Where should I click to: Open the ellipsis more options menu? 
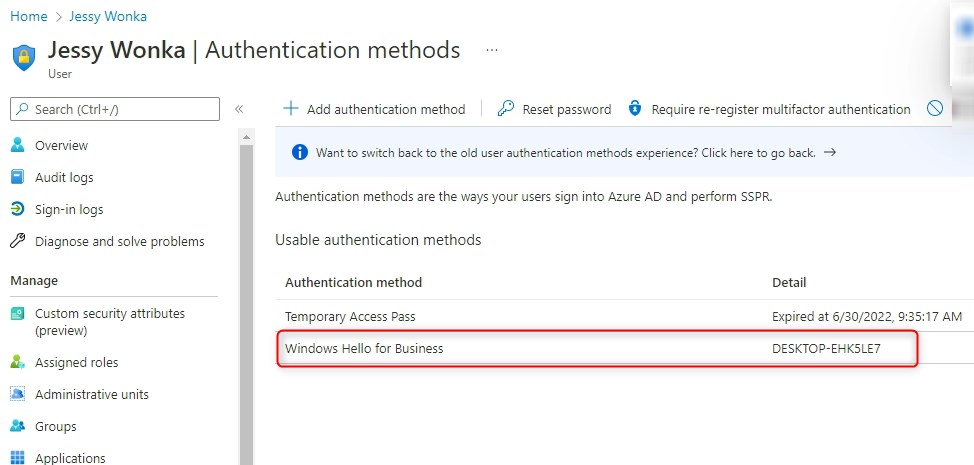pyautogui.click(x=491, y=50)
